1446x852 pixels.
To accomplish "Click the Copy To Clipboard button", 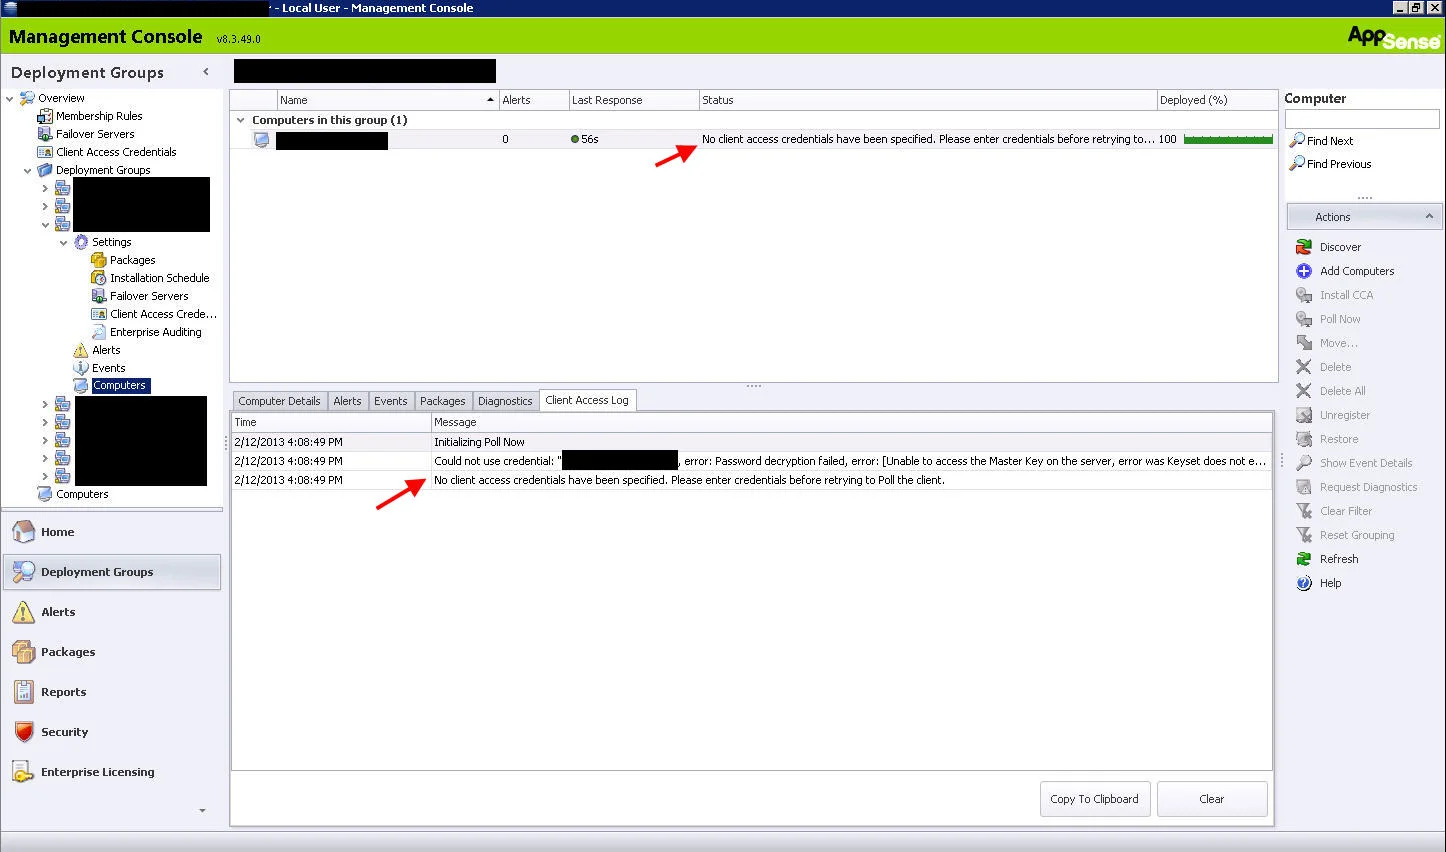I will (x=1095, y=799).
